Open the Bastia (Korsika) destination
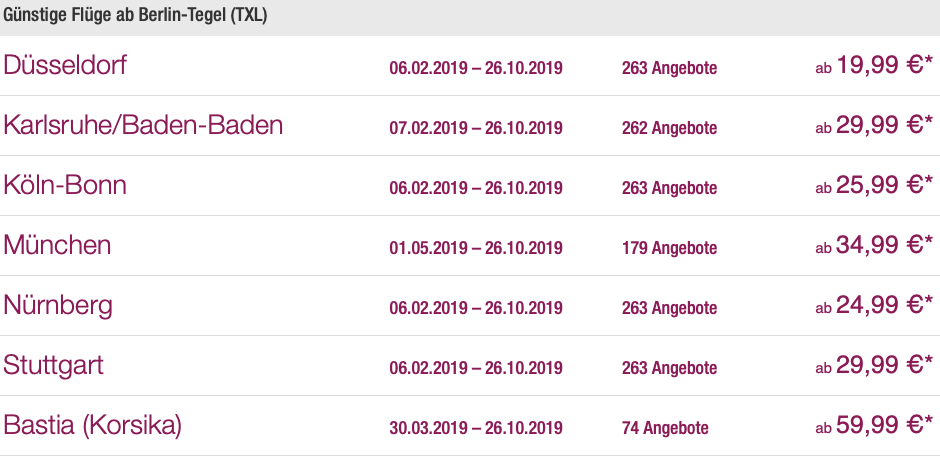The image size is (940, 460). click(92, 425)
